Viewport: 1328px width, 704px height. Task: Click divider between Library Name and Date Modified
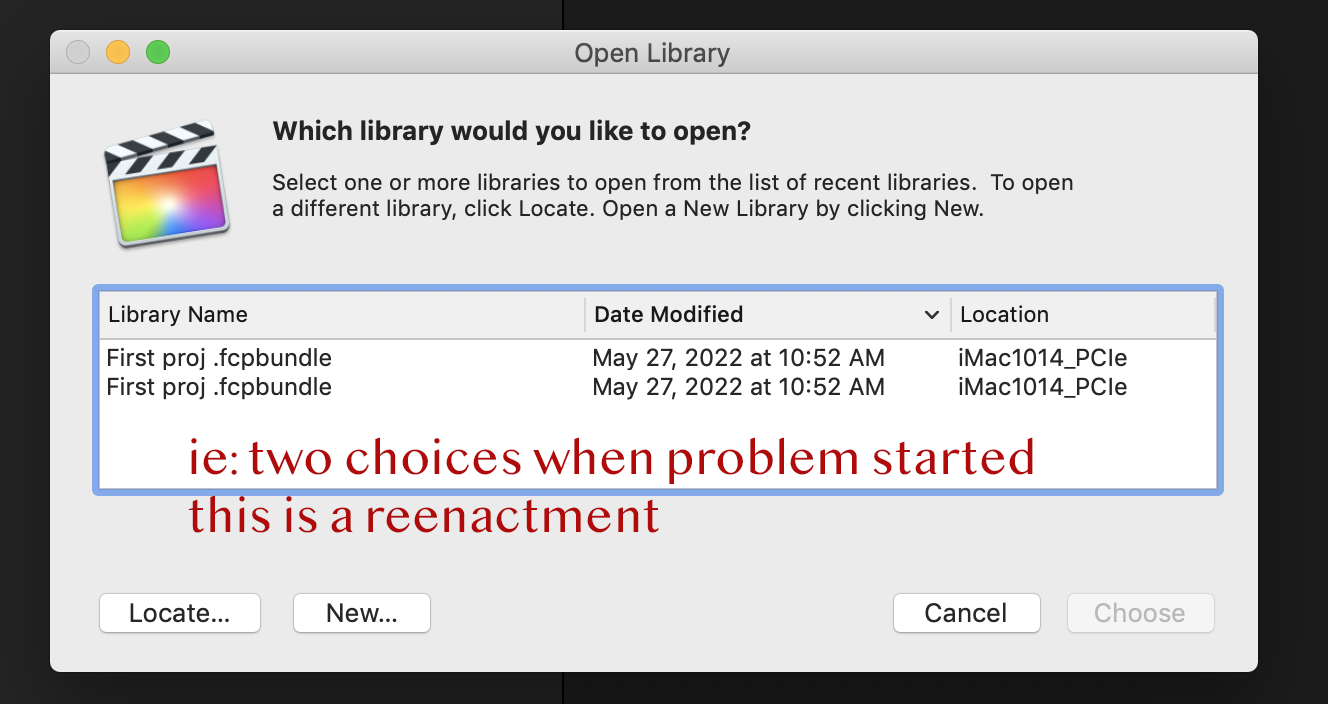(585, 315)
